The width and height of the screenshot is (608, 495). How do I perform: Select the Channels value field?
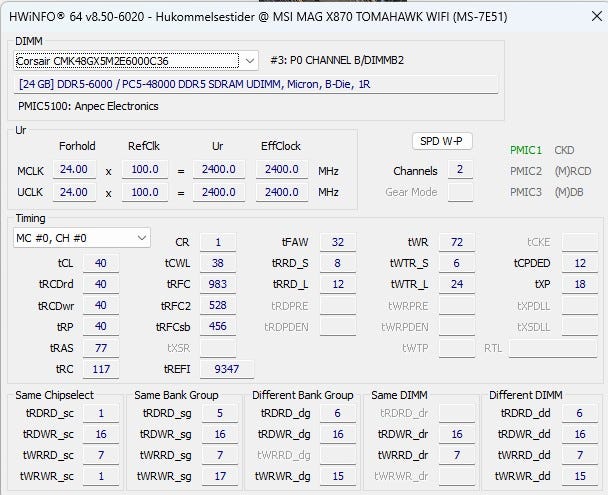(x=460, y=169)
